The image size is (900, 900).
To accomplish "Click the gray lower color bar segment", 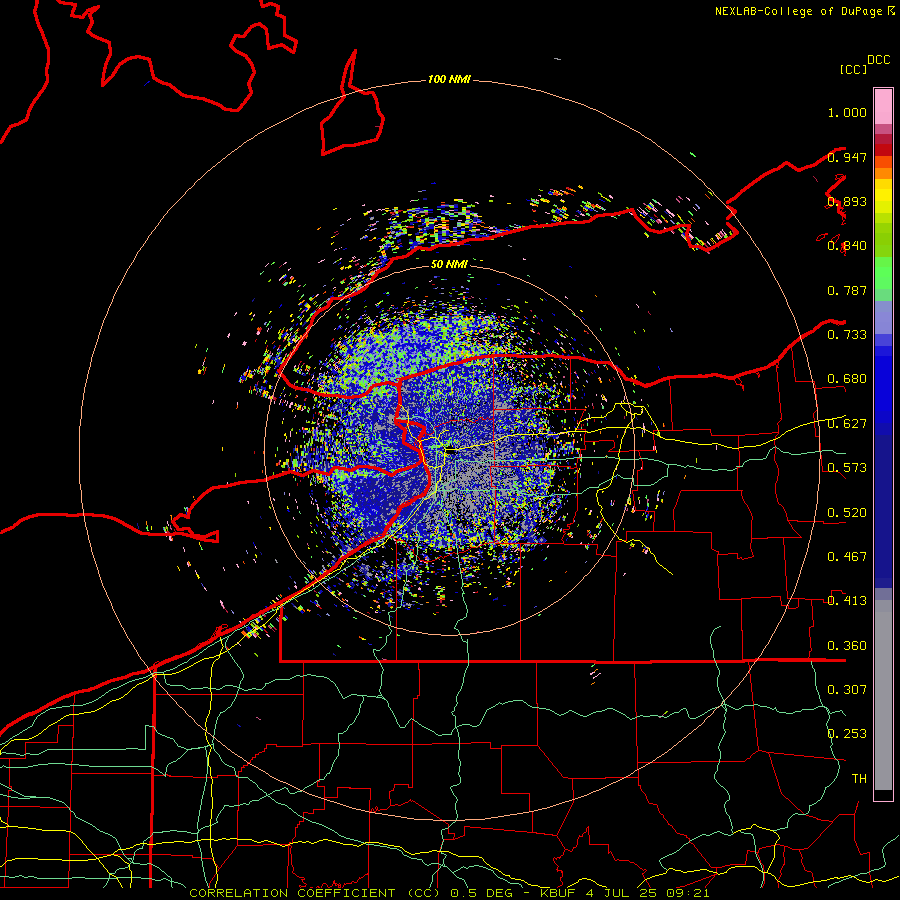I will click(883, 695).
